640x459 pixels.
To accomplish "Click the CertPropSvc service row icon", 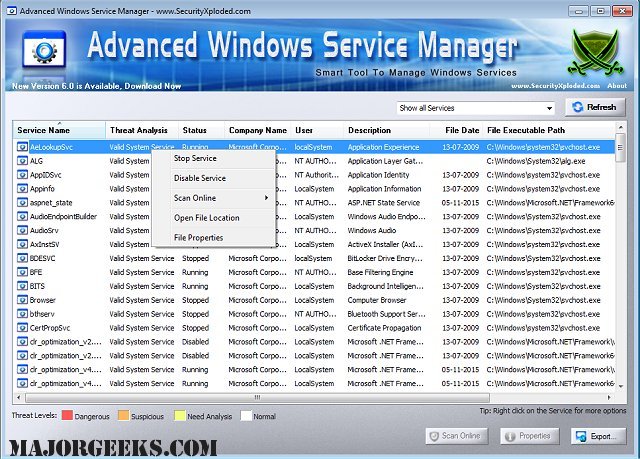I will (22, 328).
